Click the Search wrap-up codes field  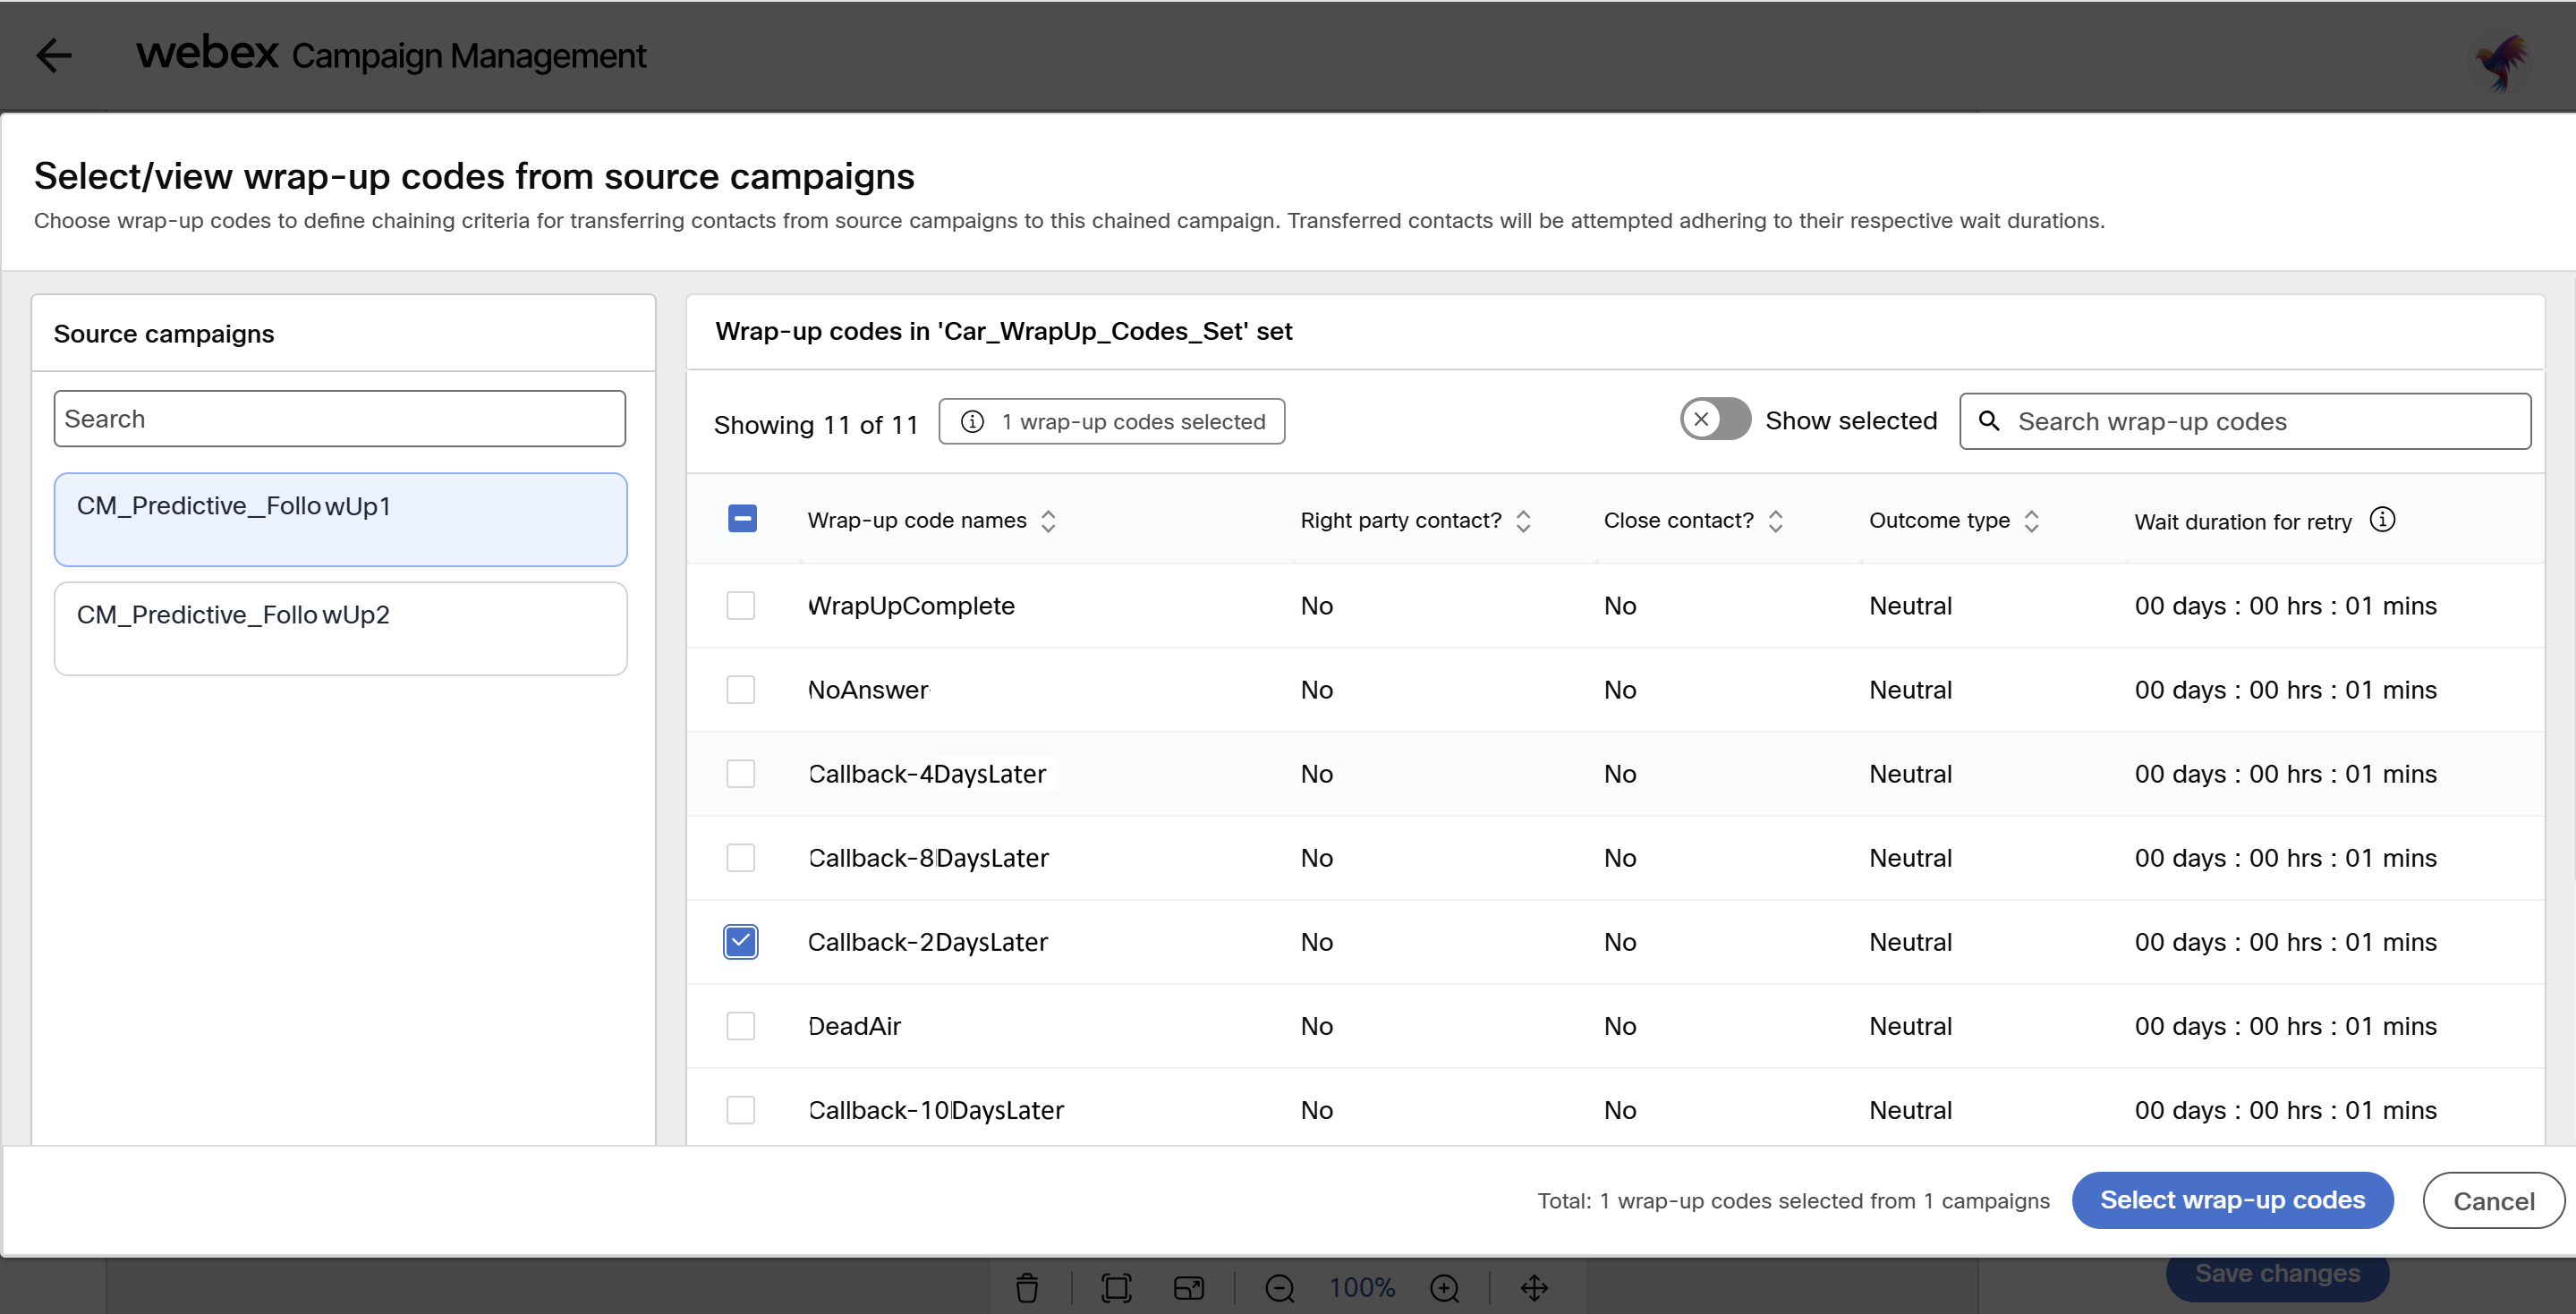2260,422
